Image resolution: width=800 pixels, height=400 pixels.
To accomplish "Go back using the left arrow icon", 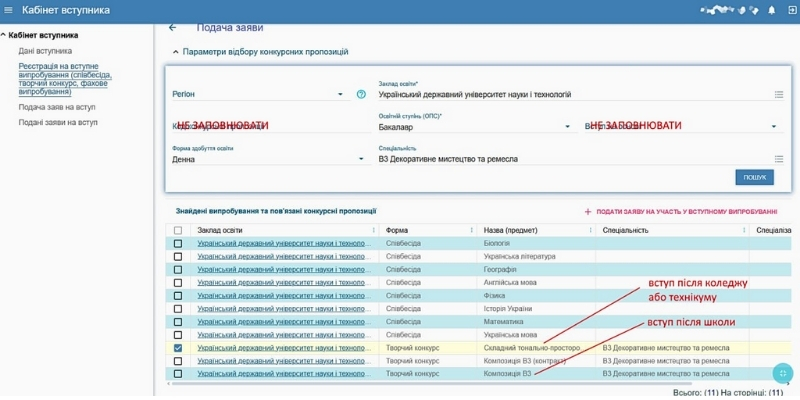I will click(x=172, y=28).
